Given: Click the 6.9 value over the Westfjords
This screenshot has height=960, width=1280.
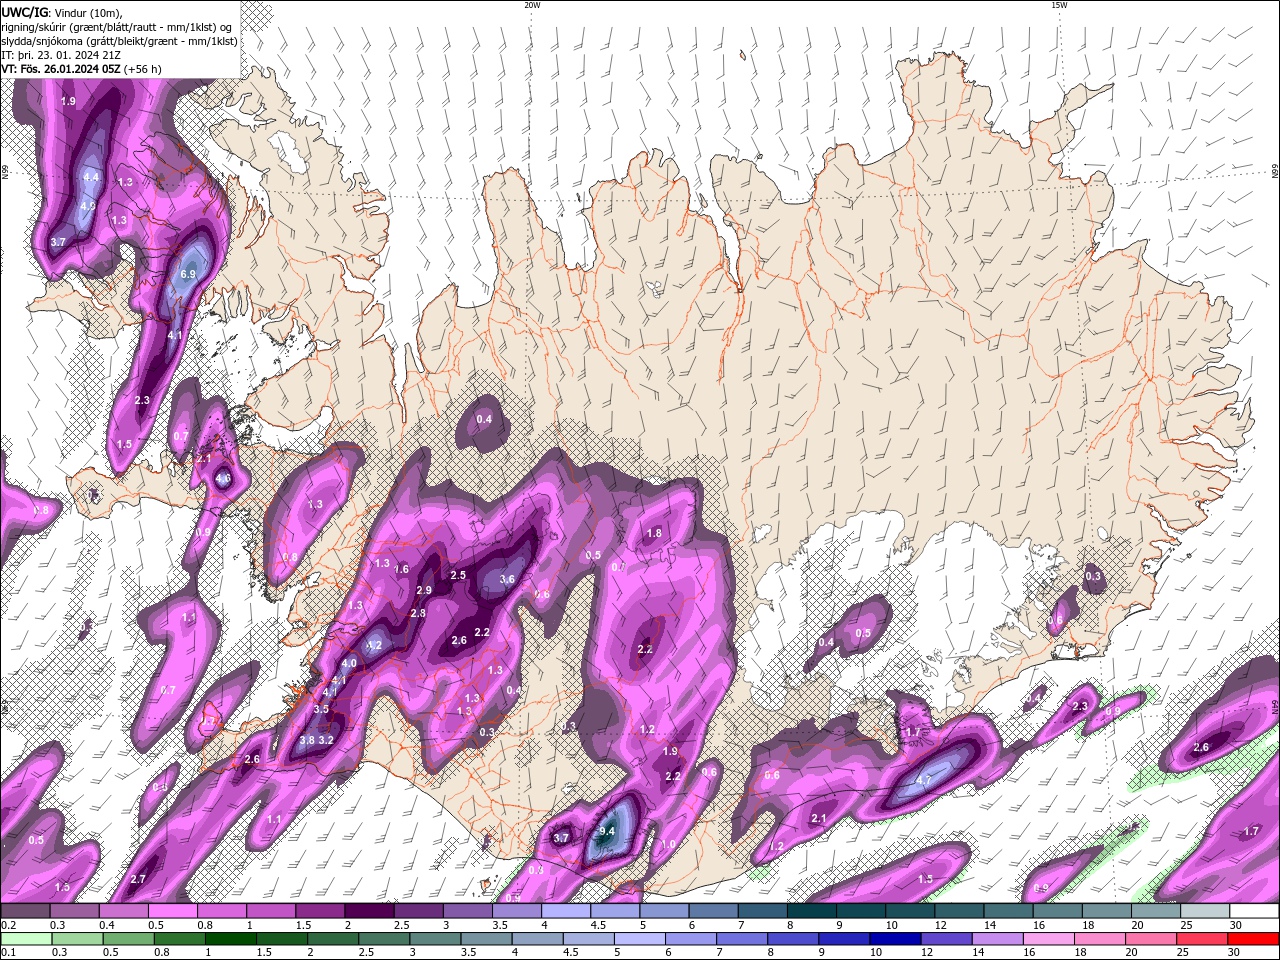Looking at the screenshot, I should click(x=188, y=274).
